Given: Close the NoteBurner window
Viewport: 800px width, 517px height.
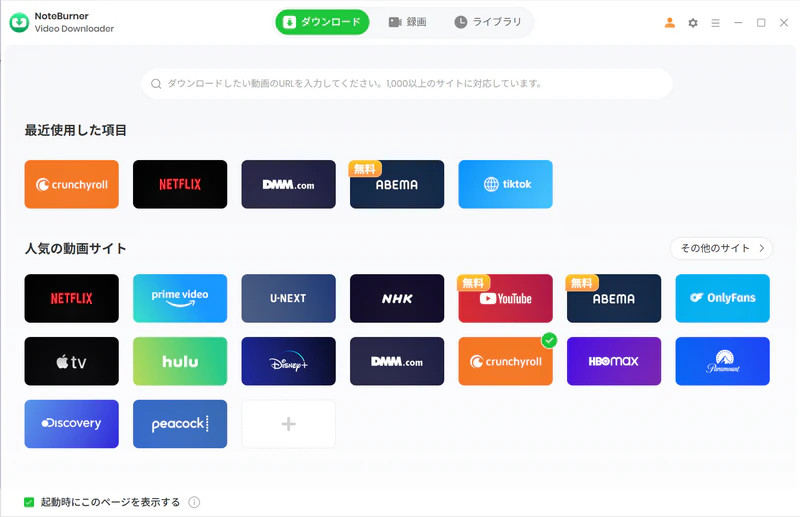Looking at the screenshot, I should click(784, 22).
